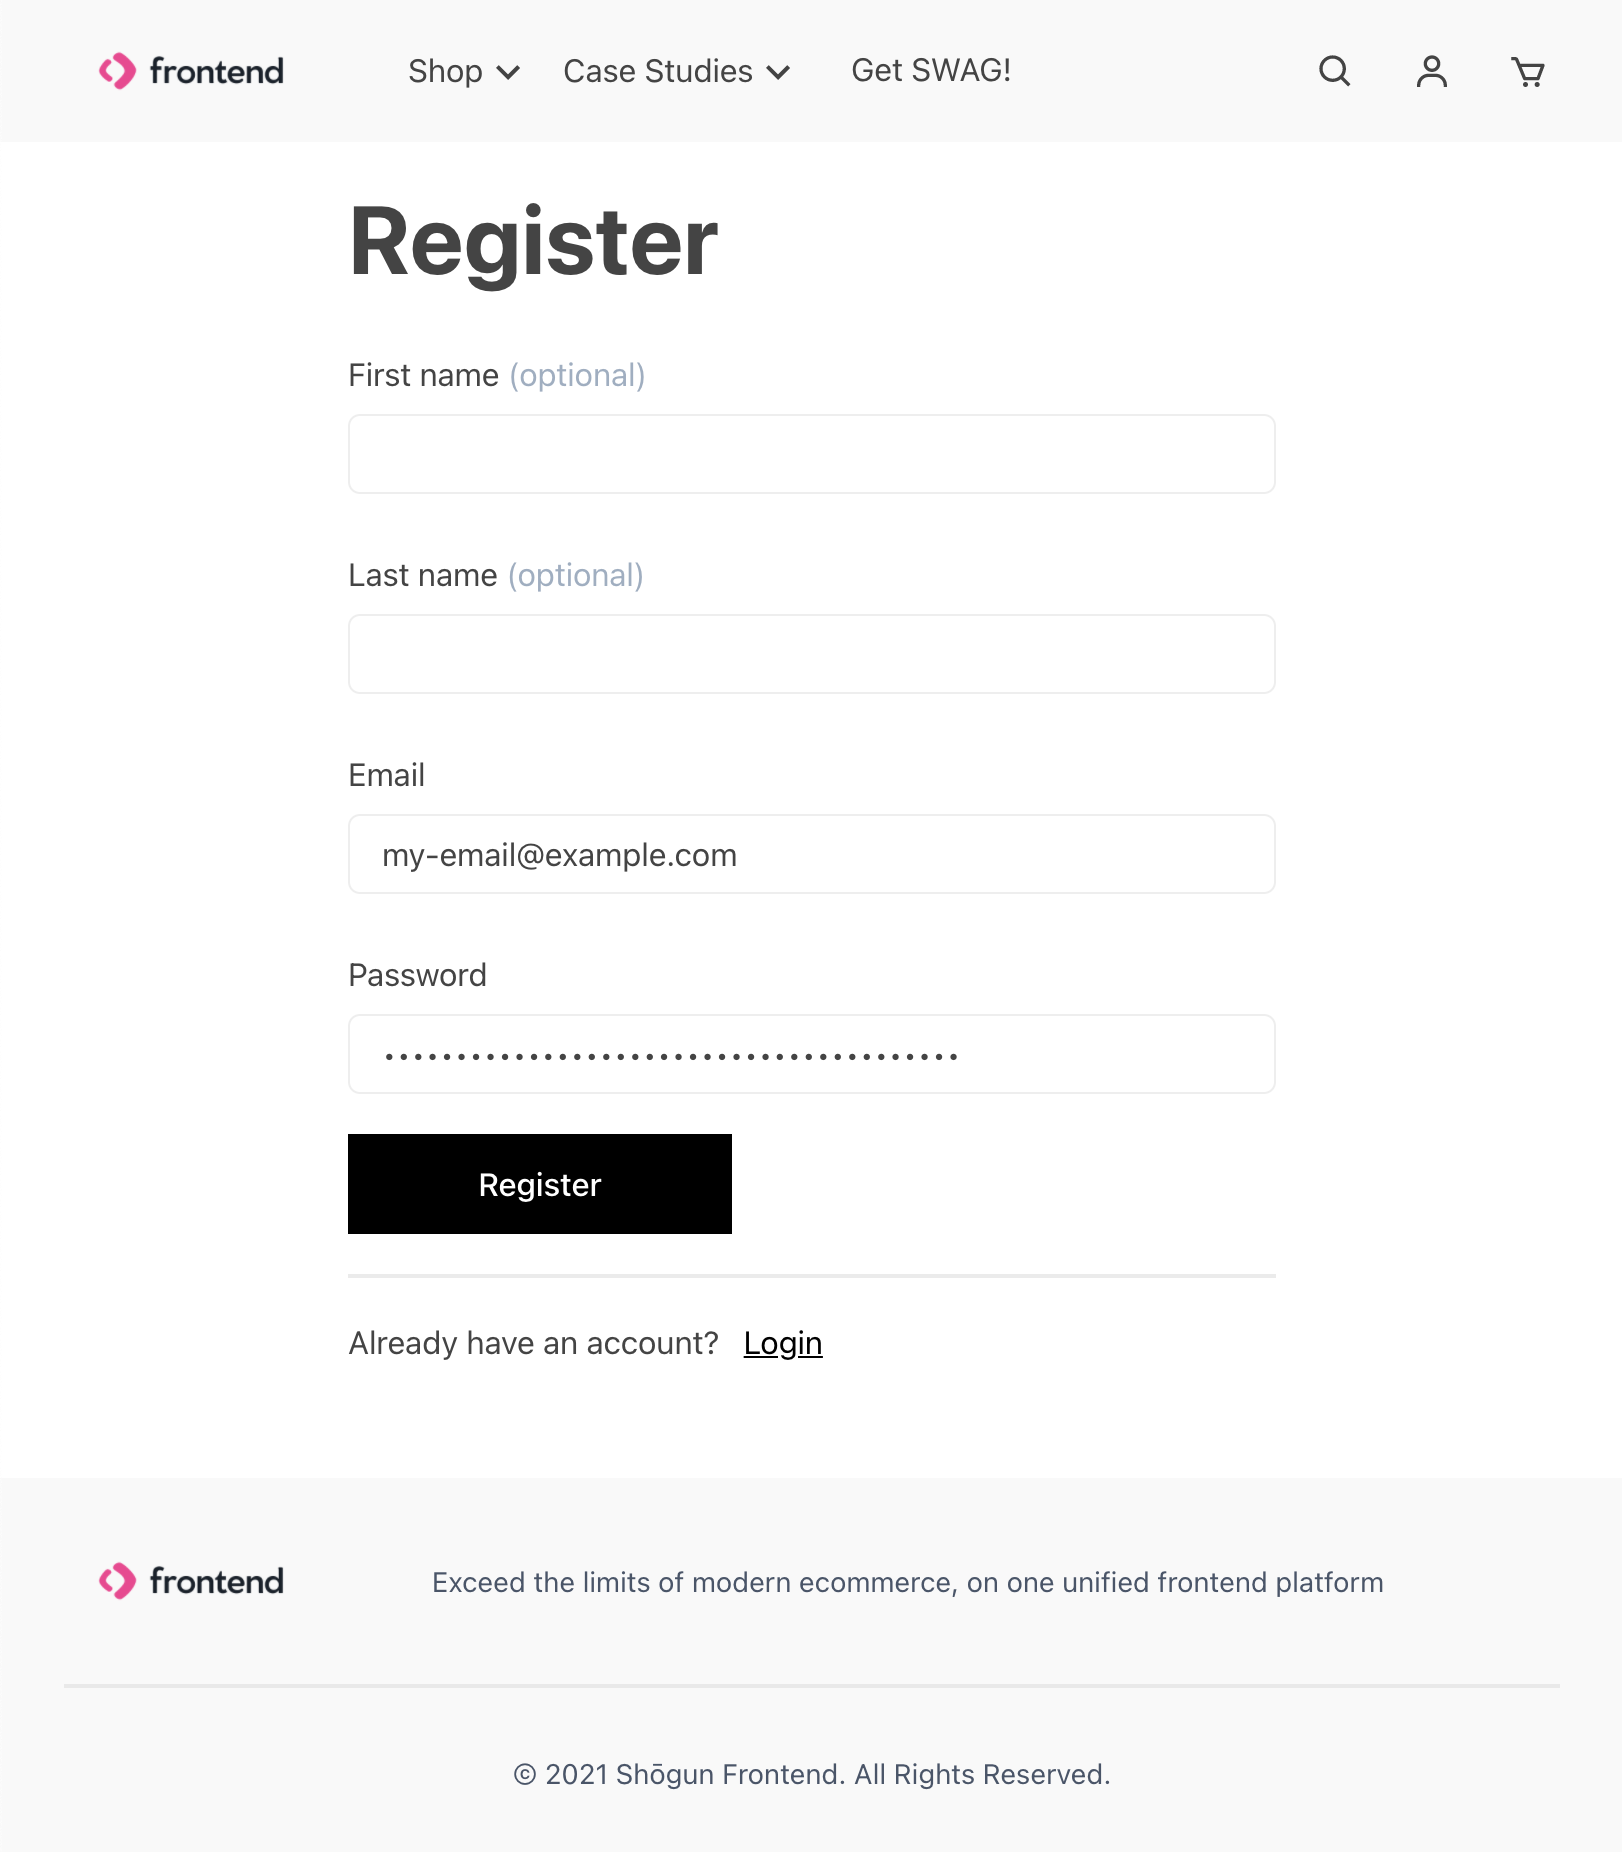This screenshot has height=1852, width=1622.
Task: Expand the Shop dropdown chevron
Action: [508, 72]
